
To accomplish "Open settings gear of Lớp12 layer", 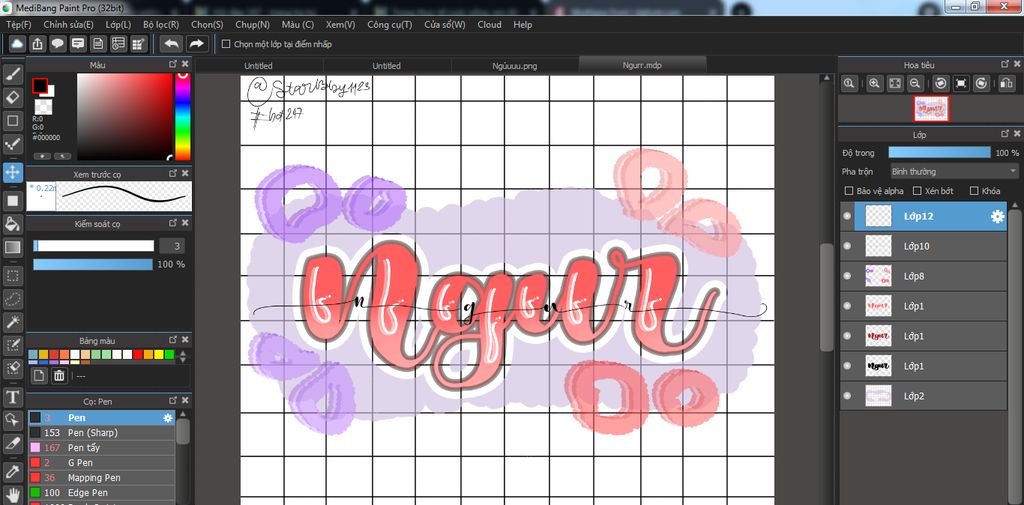I will pyautogui.click(x=997, y=217).
